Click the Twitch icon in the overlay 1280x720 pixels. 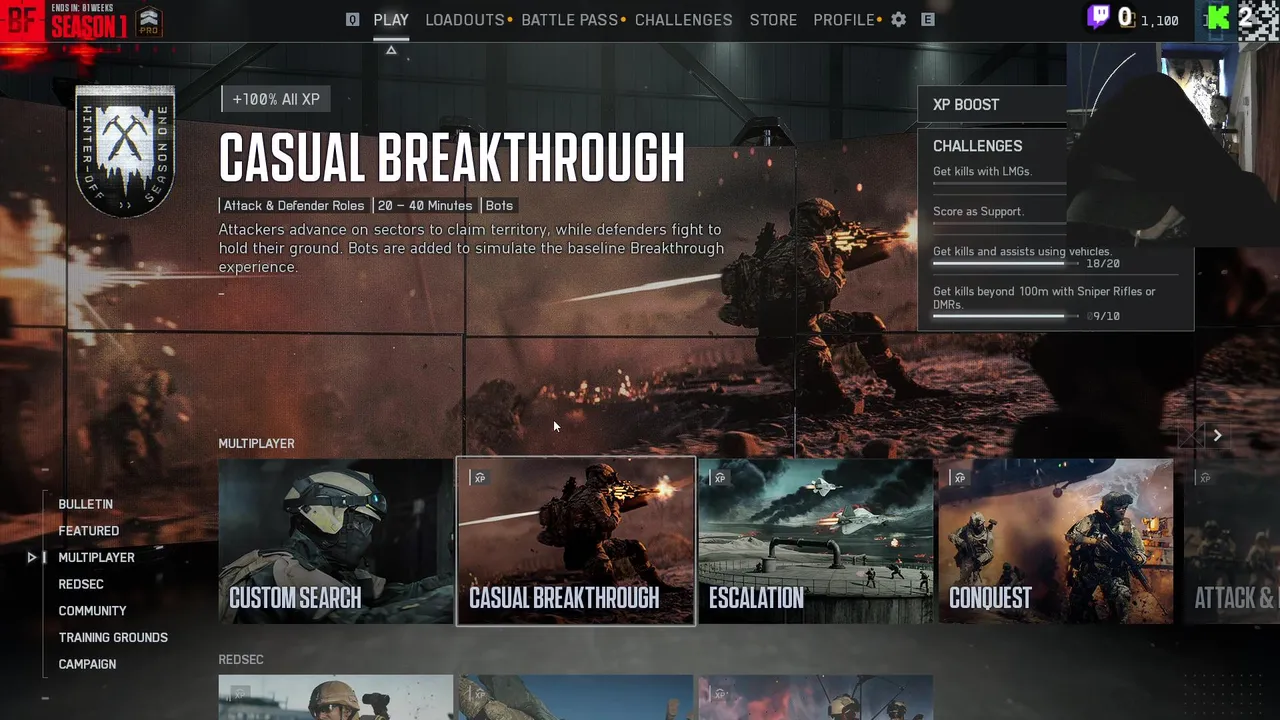1098,18
